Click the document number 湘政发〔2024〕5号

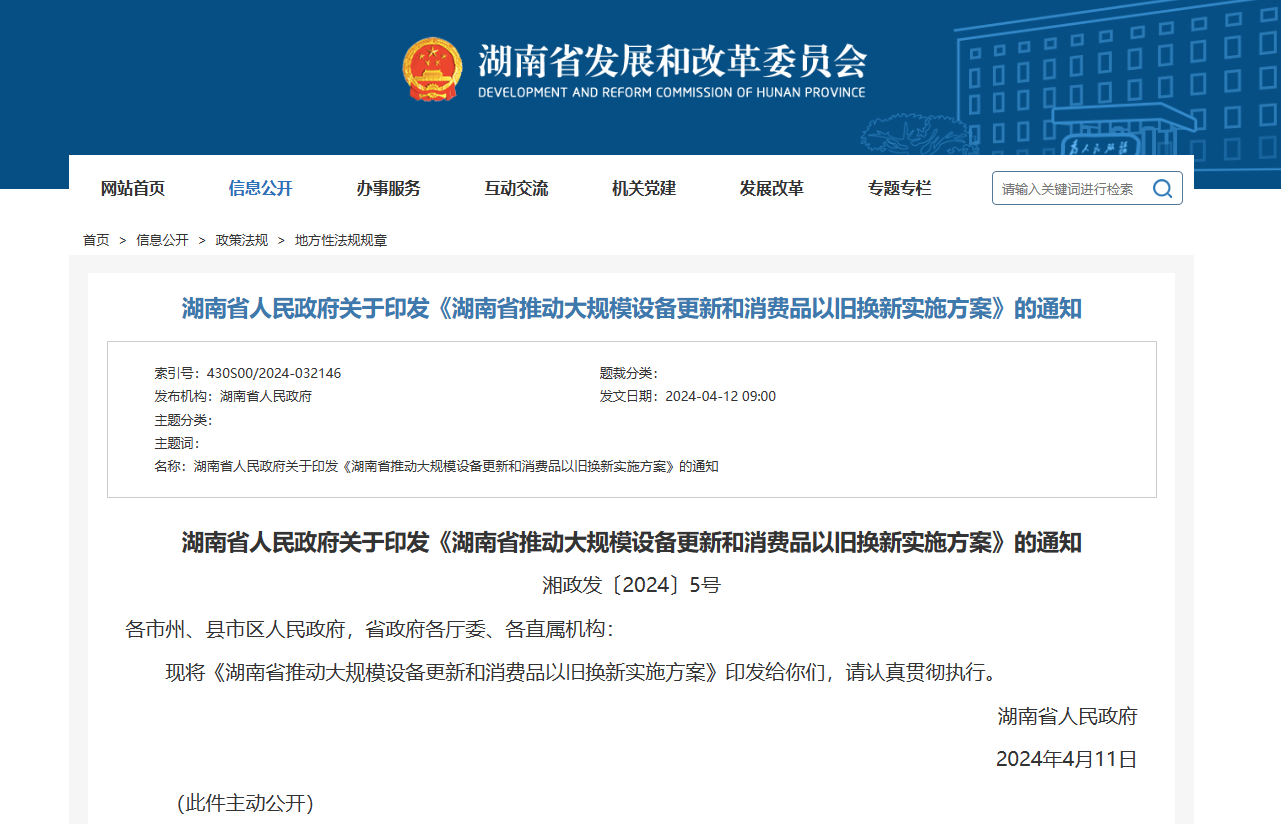coord(631,585)
